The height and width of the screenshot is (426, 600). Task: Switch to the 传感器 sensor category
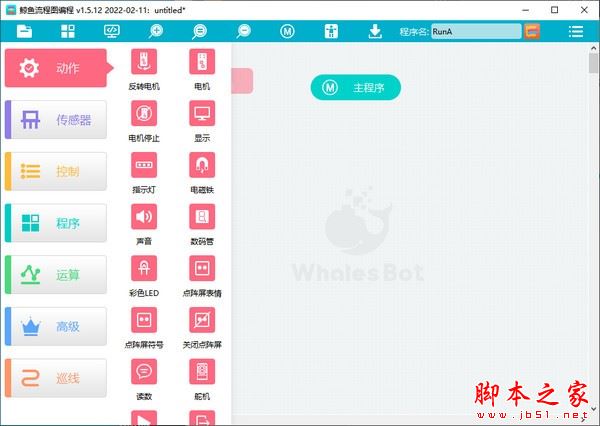[56, 120]
